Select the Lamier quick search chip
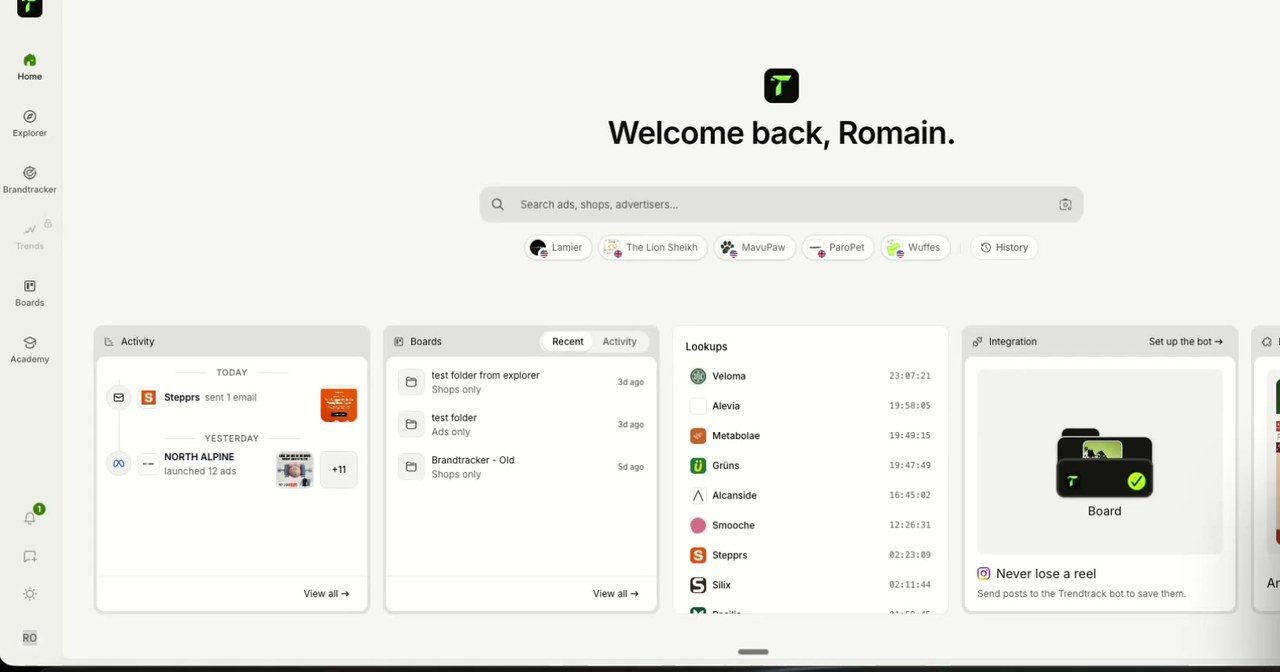The height and width of the screenshot is (672, 1280). click(x=558, y=247)
